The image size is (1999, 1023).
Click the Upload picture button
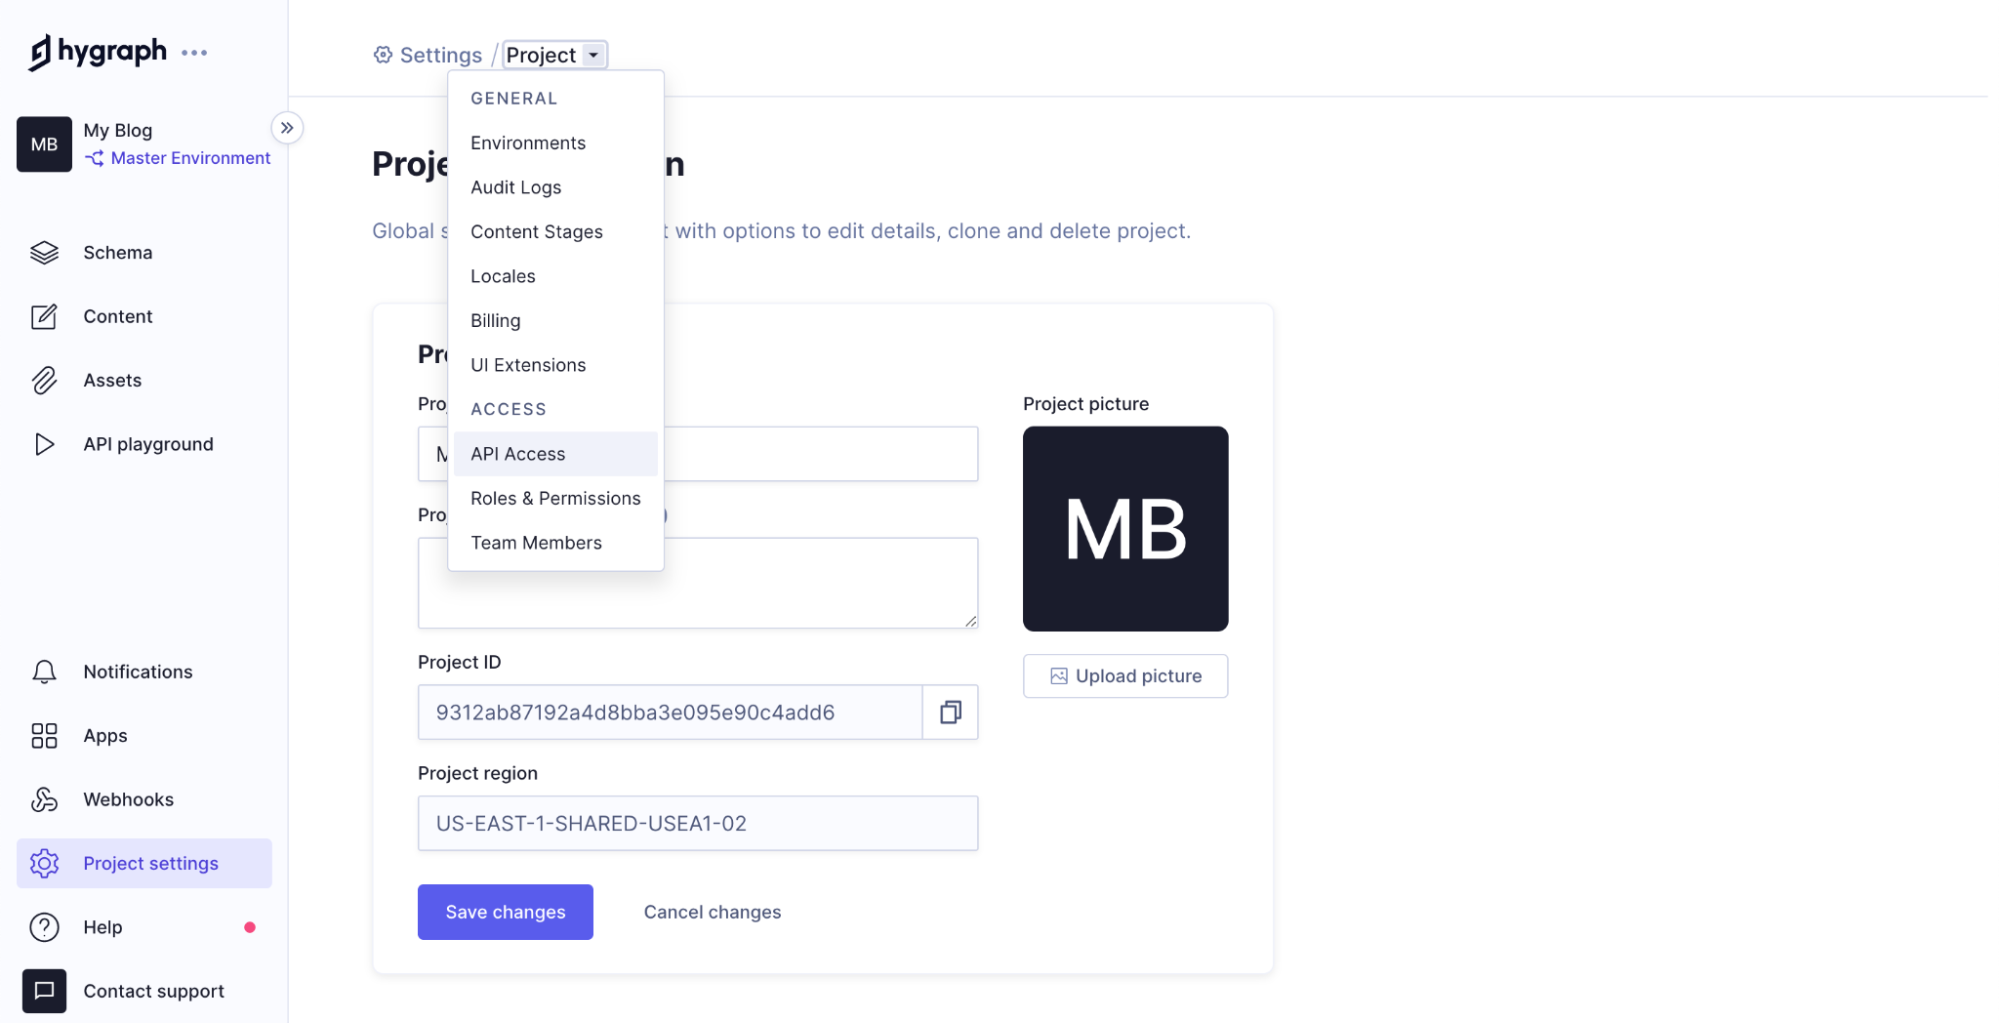click(1125, 676)
